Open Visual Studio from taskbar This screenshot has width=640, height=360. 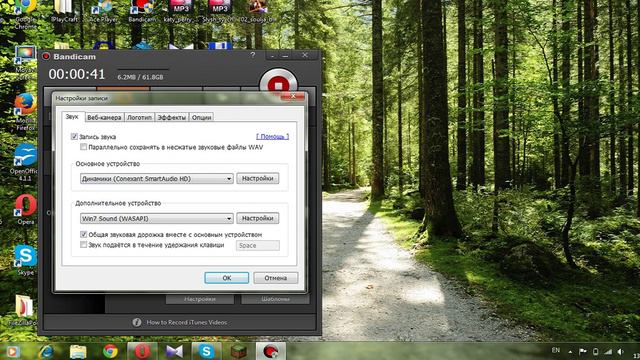pyautogui.click(x=174, y=351)
